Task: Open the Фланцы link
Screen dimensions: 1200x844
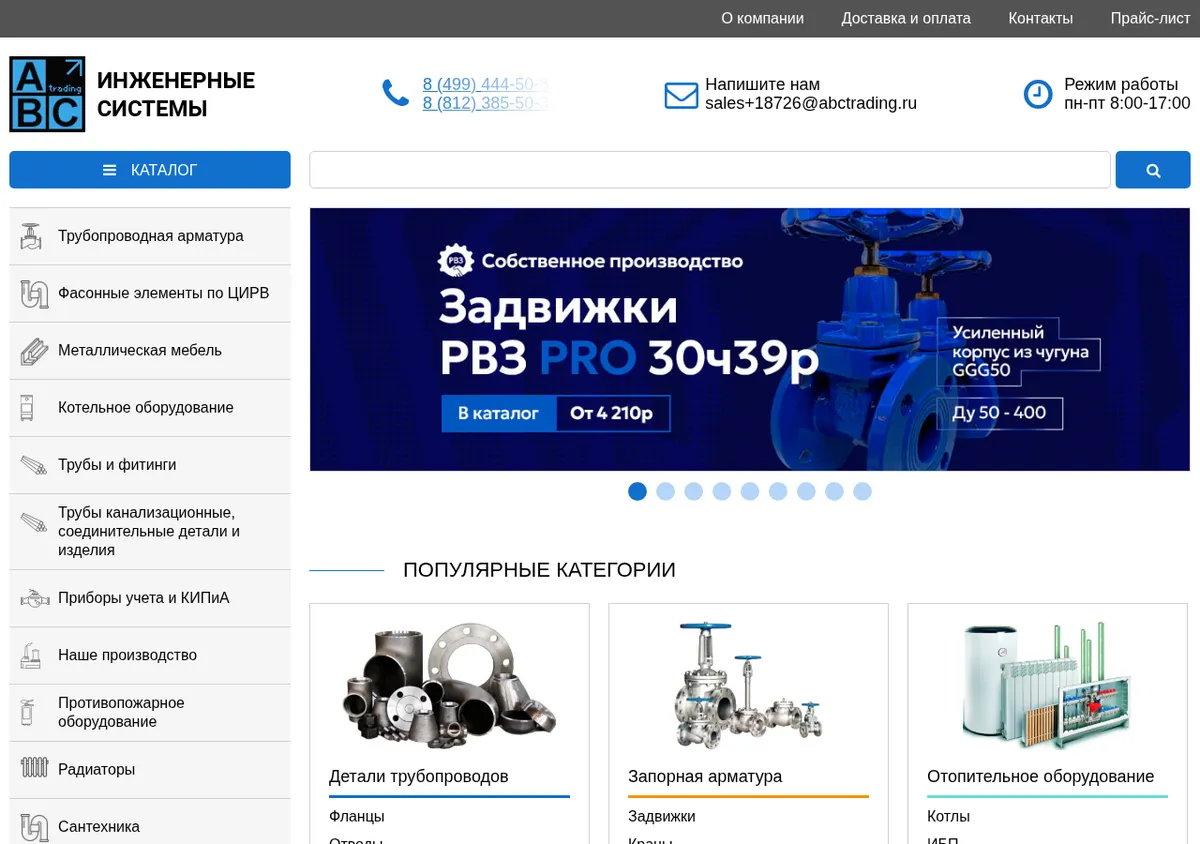Action: click(357, 816)
